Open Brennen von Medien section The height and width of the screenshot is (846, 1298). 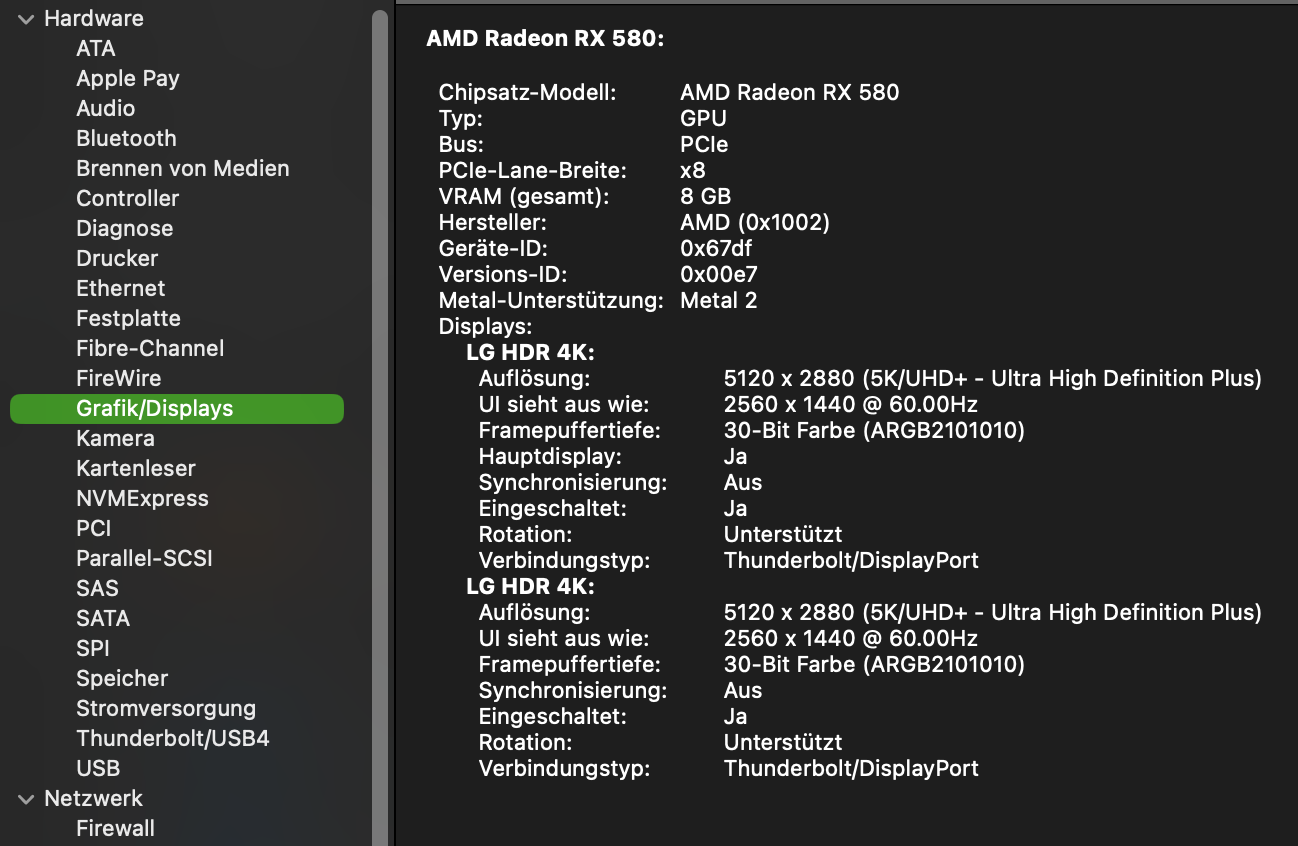[x=183, y=168]
